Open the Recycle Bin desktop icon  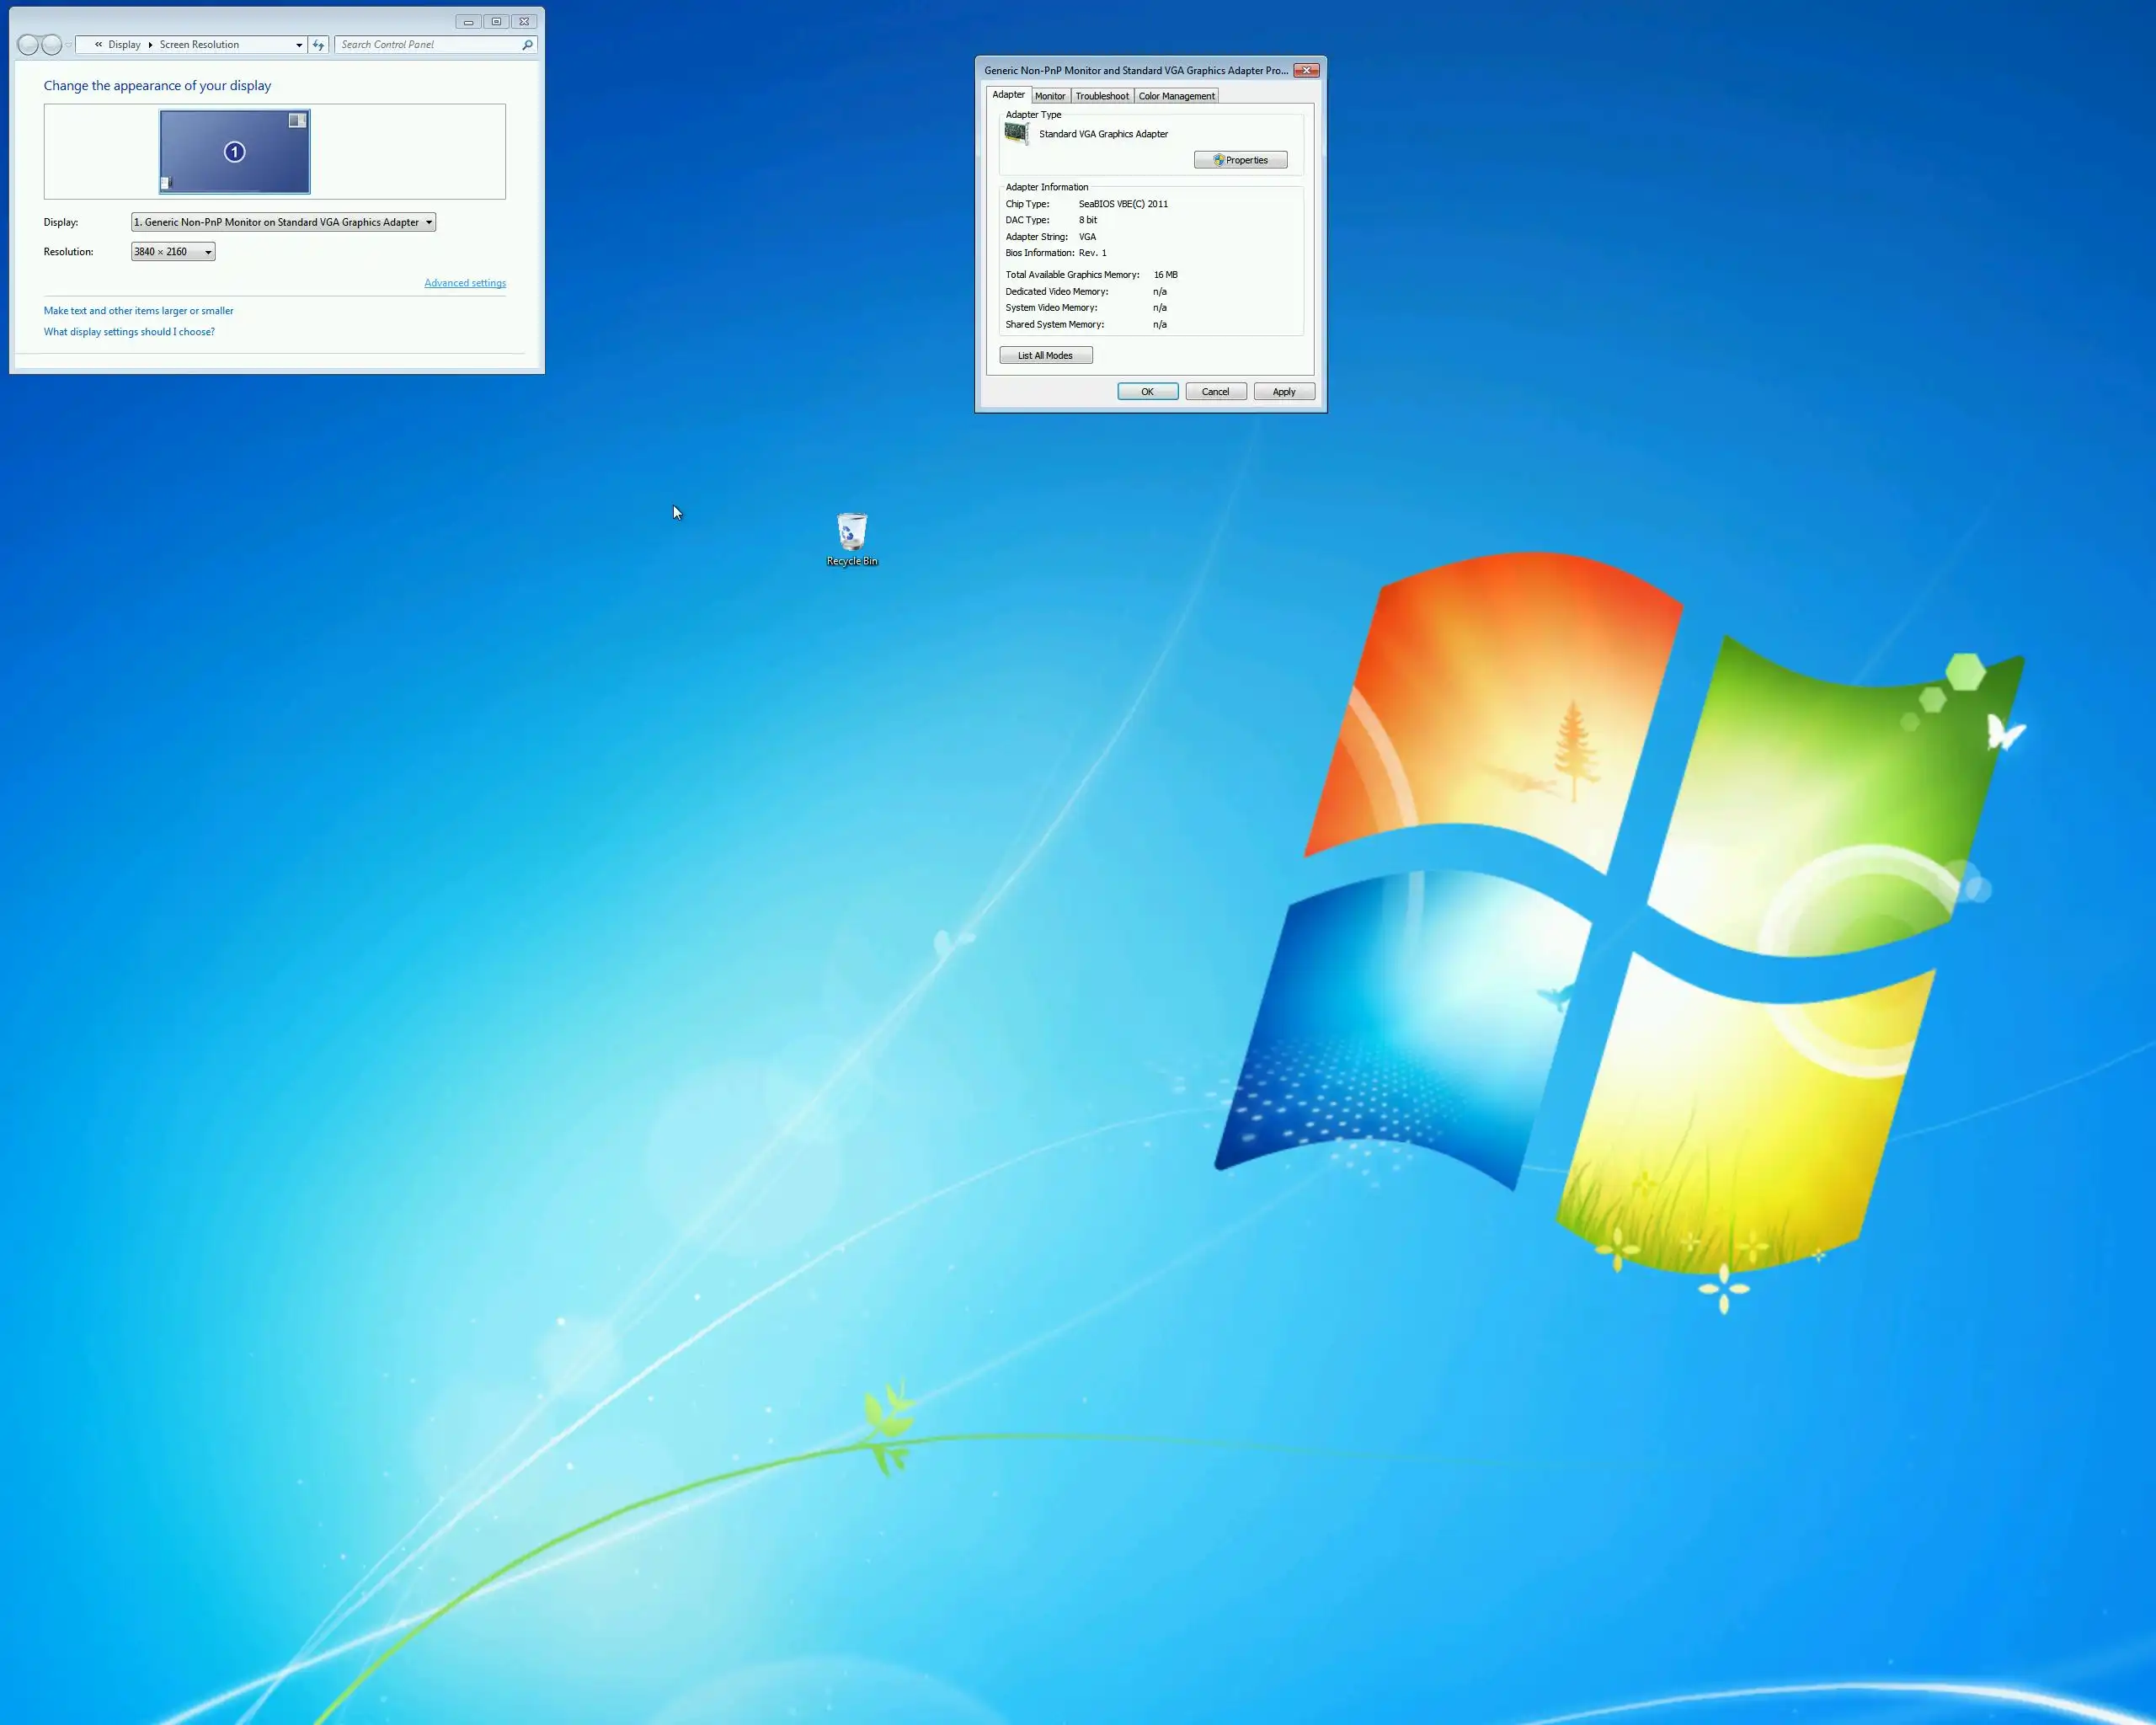pyautogui.click(x=851, y=533)
